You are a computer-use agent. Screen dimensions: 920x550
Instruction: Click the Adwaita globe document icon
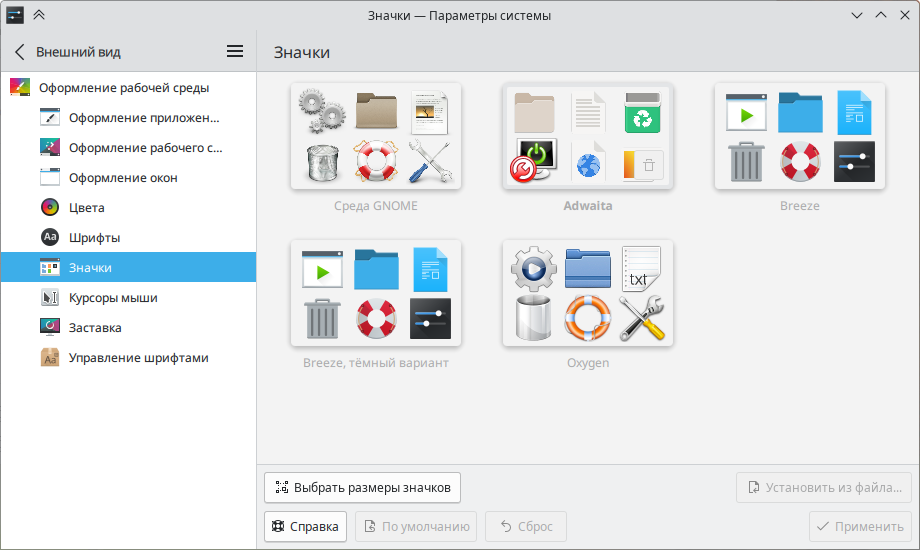click(588, 160)
